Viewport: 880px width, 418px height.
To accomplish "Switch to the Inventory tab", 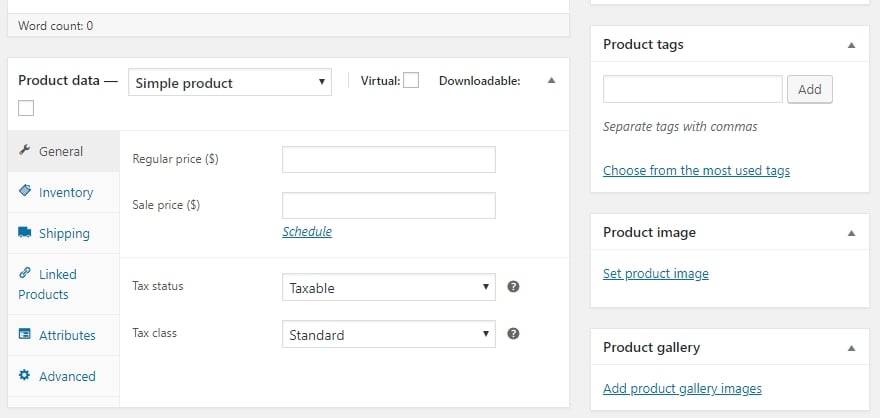I will [66, 192].
